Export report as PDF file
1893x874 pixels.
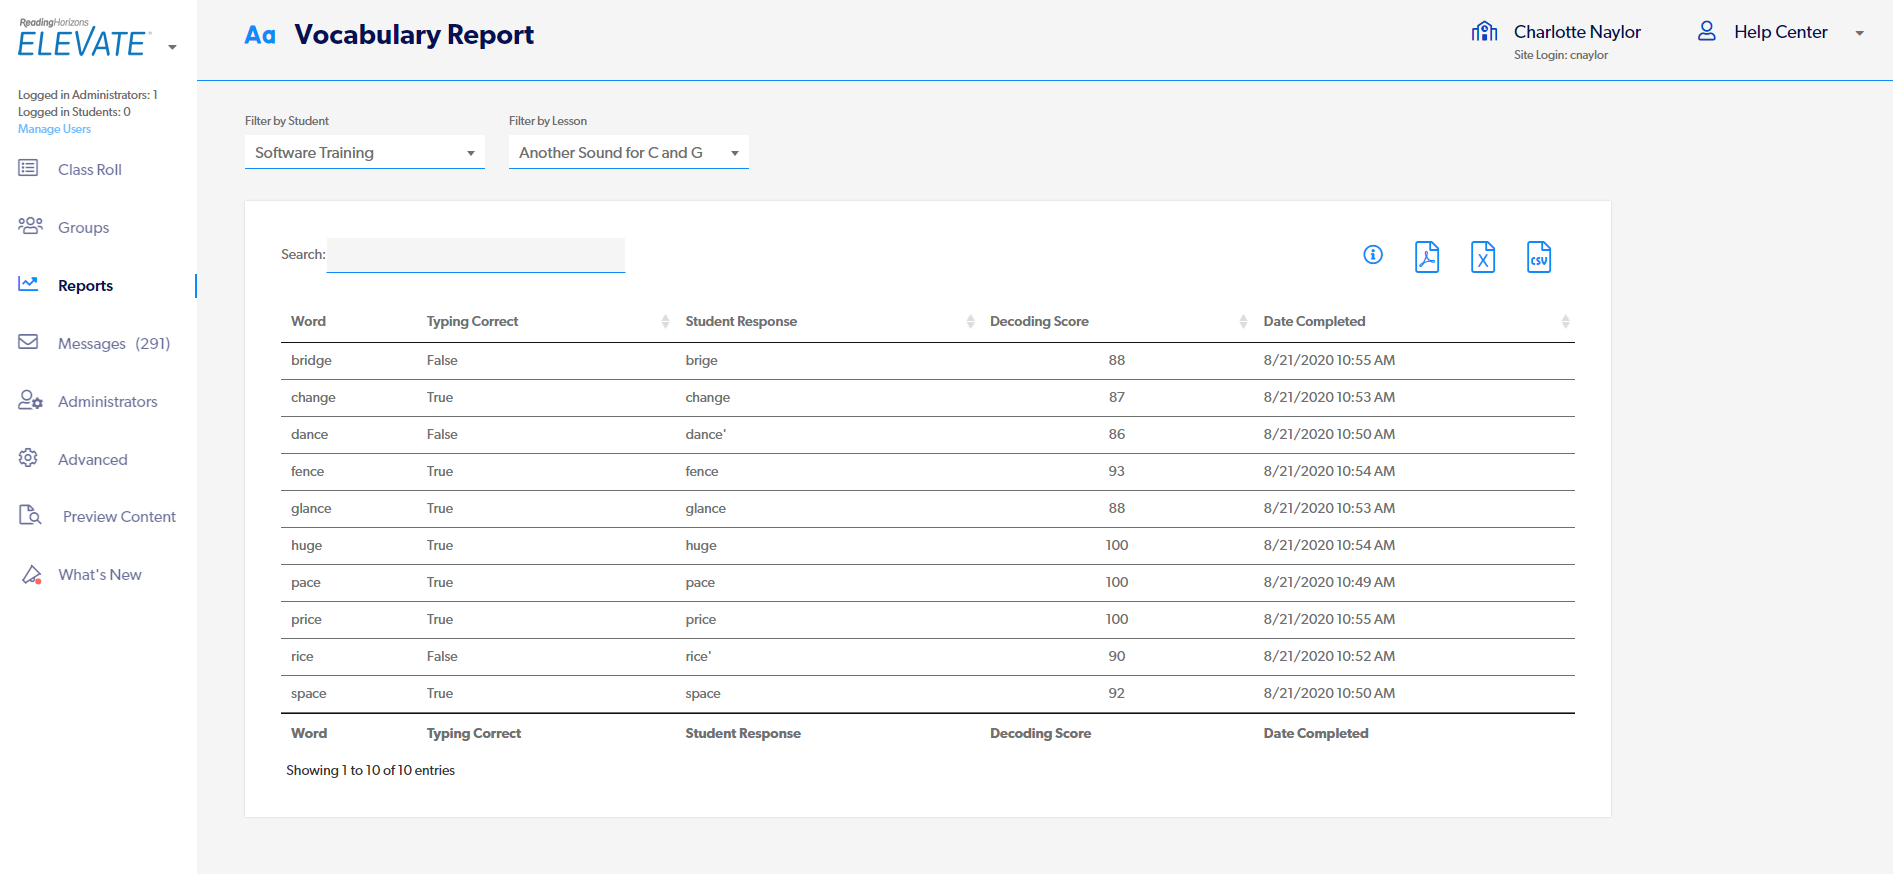1427,257
